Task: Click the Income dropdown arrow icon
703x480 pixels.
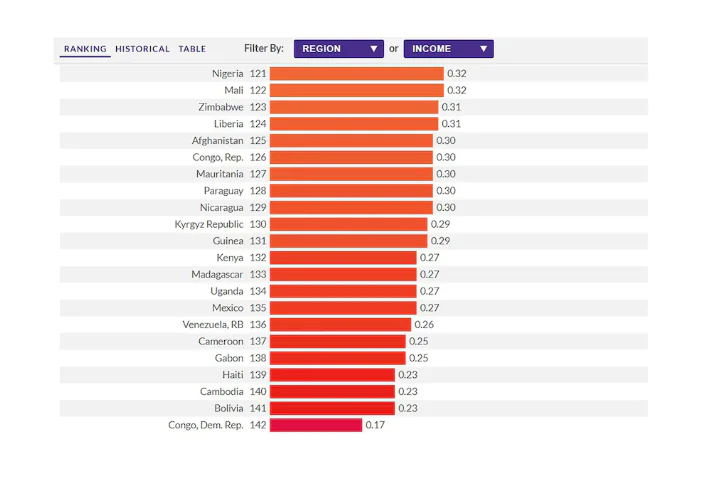Action: coord(483,49)
